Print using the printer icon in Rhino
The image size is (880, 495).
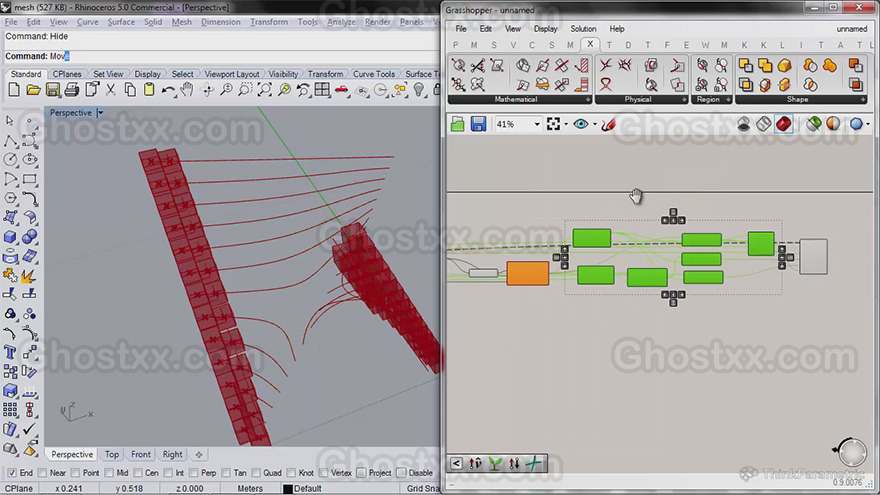[x=72, y=90]
